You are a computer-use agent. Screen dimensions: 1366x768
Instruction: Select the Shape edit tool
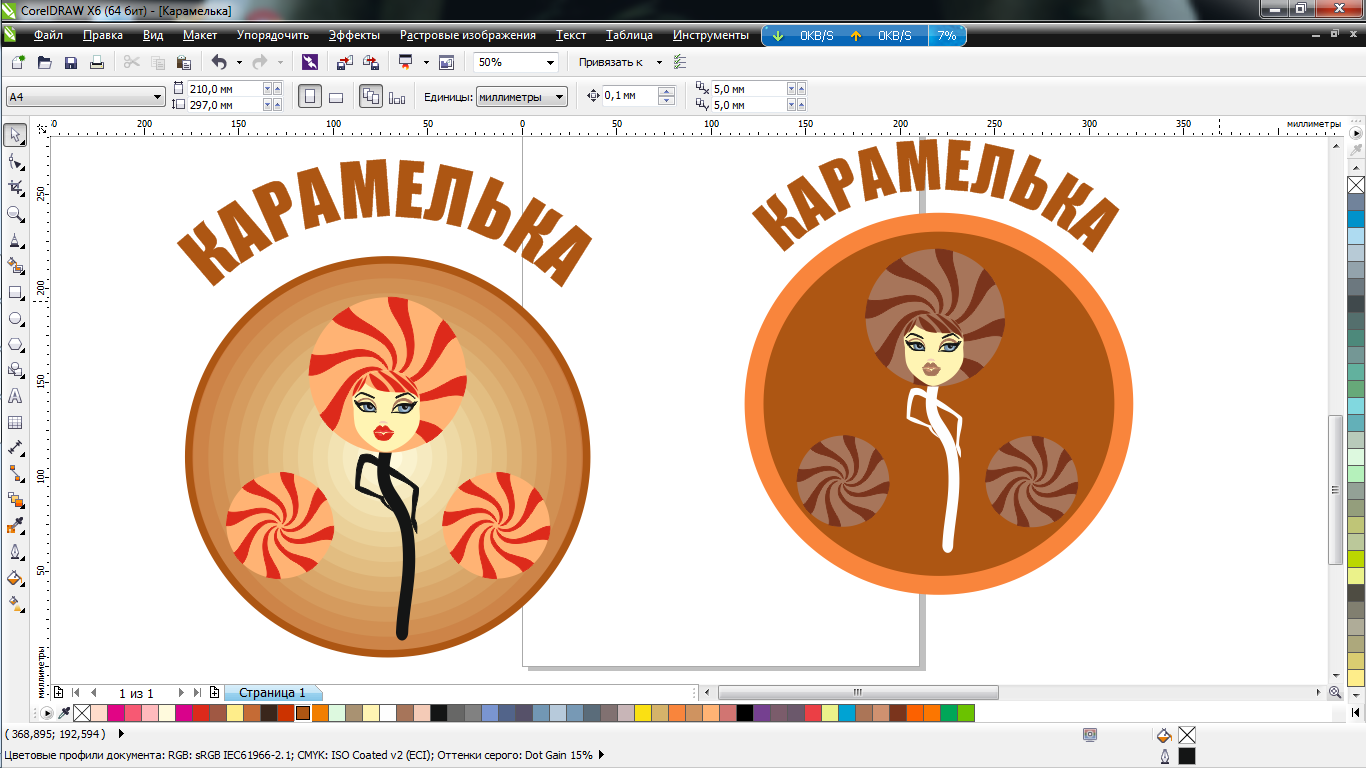point(15,161)
